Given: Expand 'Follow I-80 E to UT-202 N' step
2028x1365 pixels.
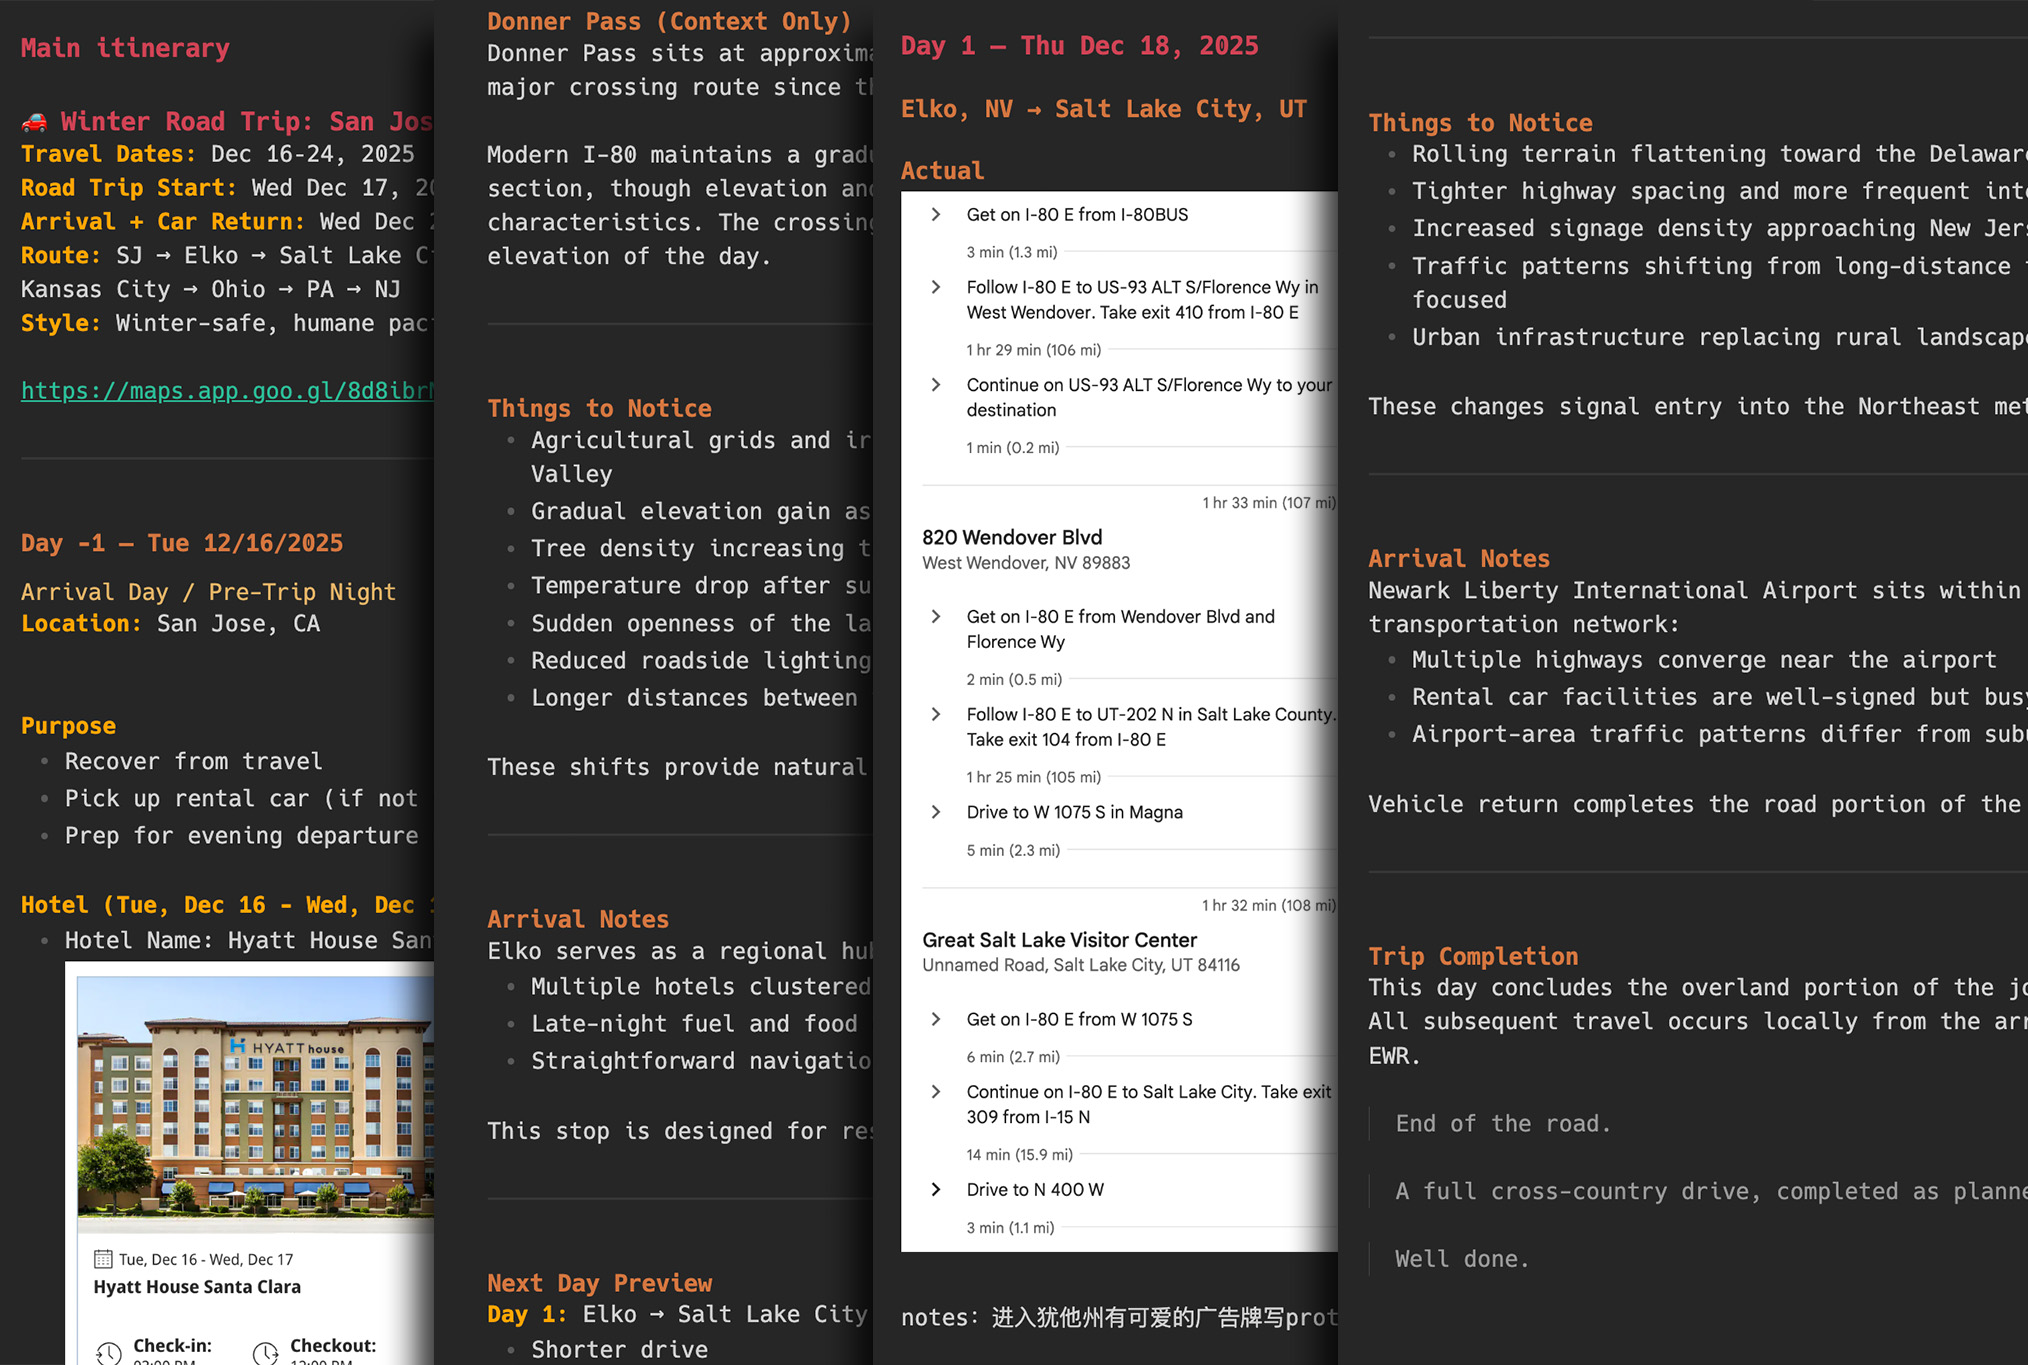Looking at the screenshot, I should 936,715.
